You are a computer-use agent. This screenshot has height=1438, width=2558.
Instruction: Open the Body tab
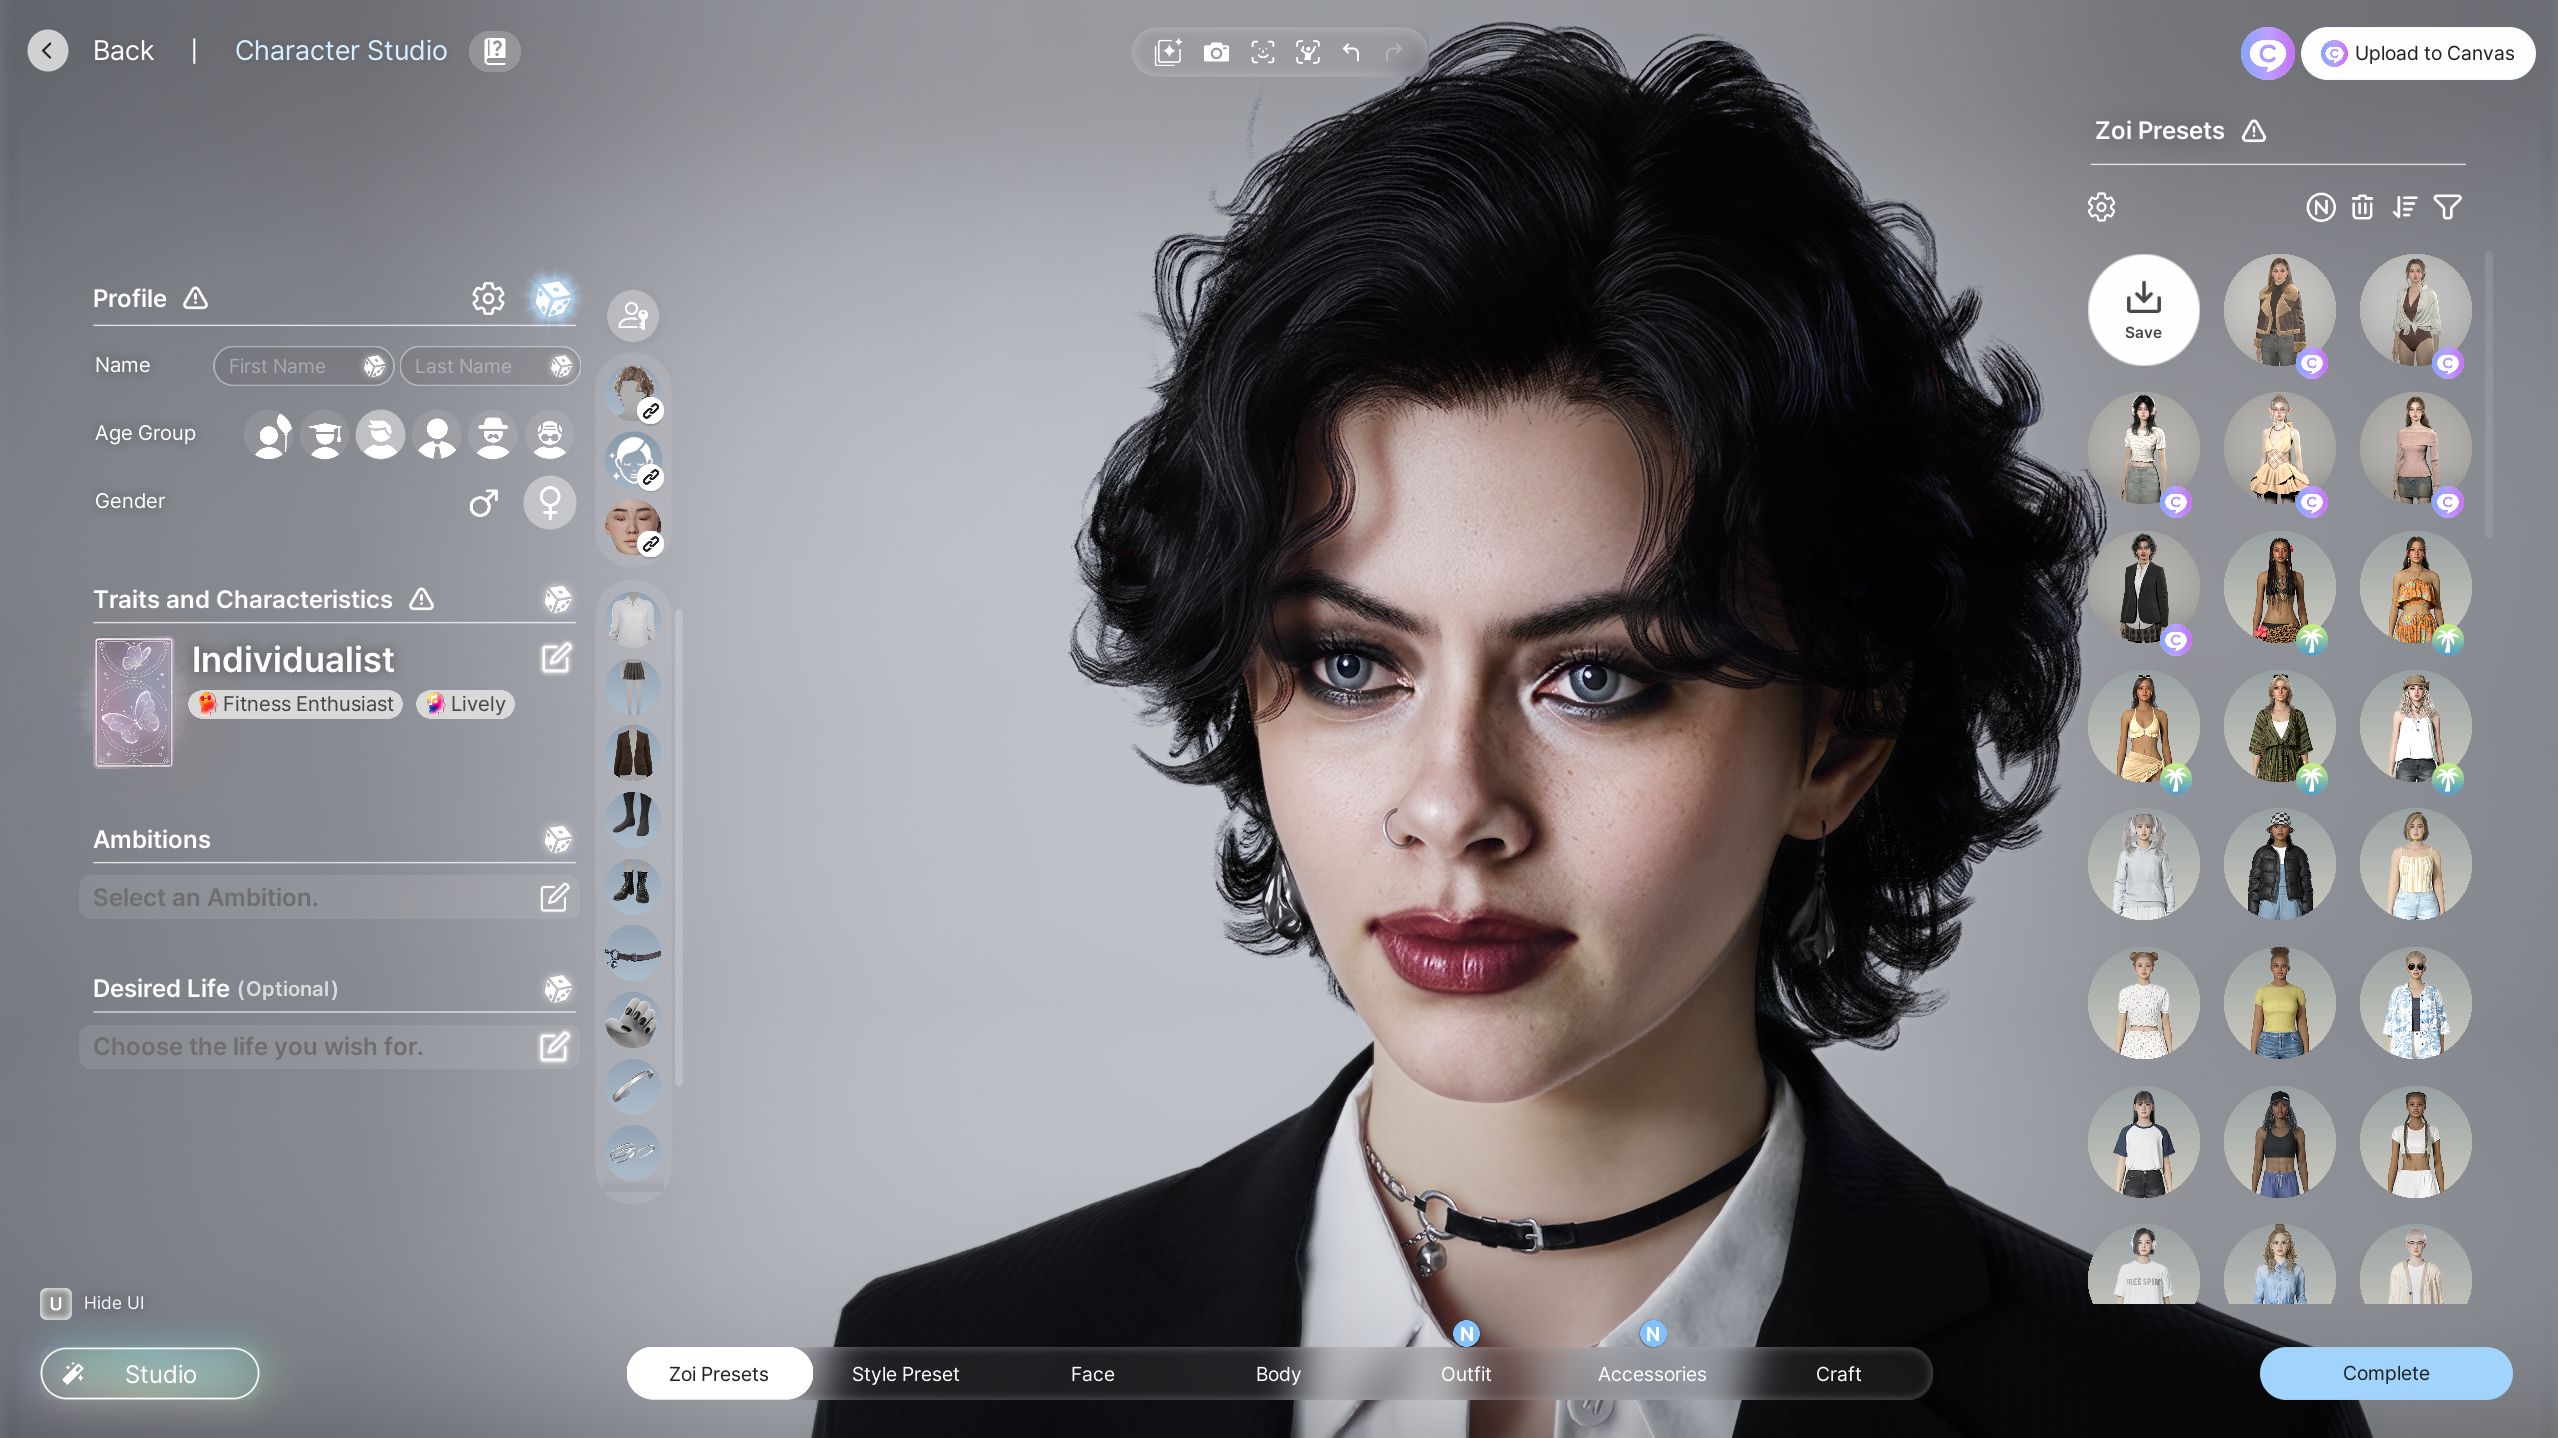1278,1374
